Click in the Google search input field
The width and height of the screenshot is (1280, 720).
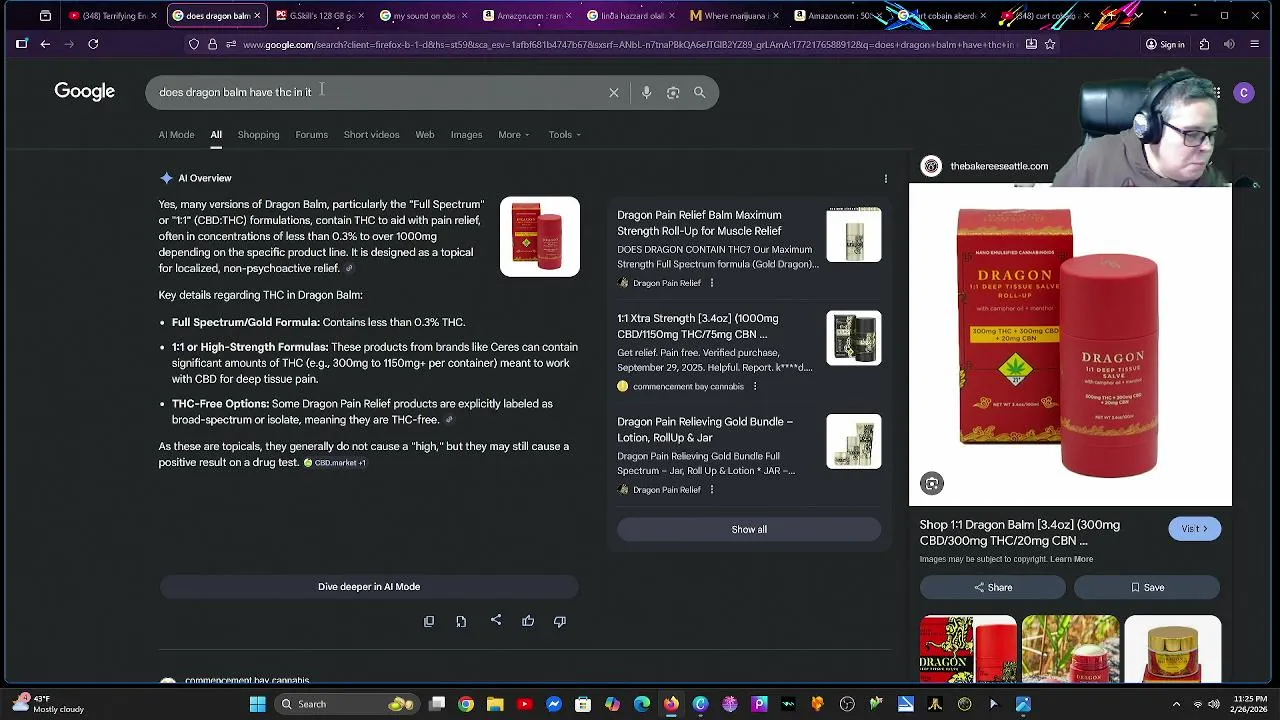[x=380, y=92]
